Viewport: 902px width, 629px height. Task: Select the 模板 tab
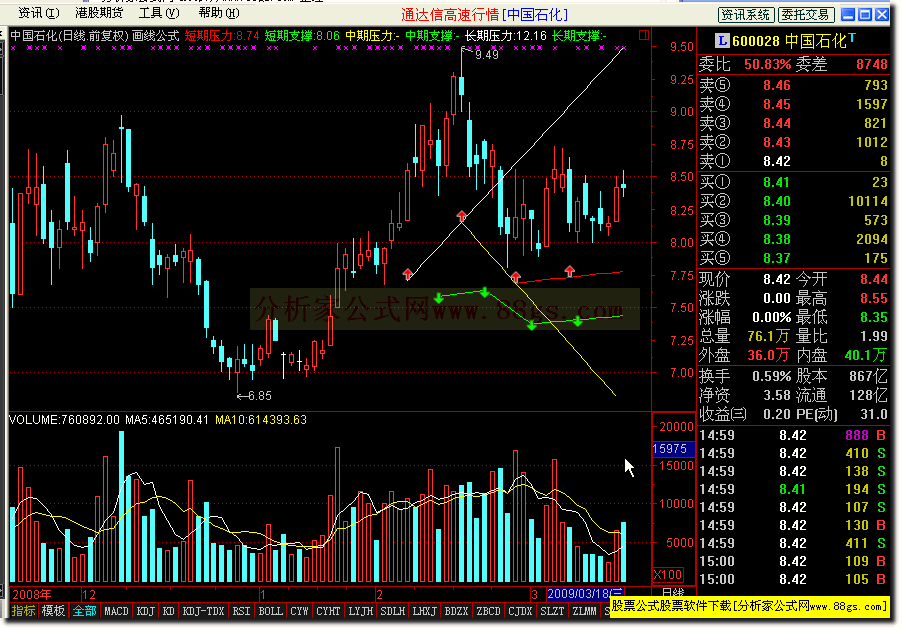53,611
